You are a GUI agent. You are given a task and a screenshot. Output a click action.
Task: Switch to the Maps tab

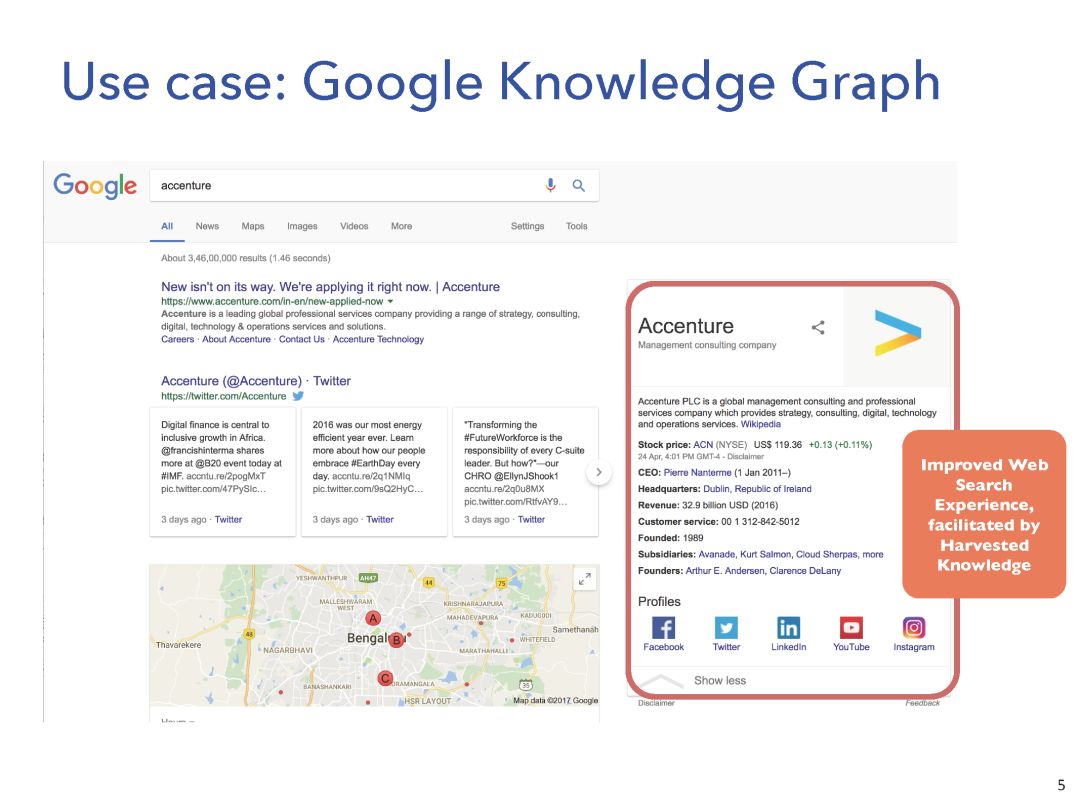tap(253, 226)
